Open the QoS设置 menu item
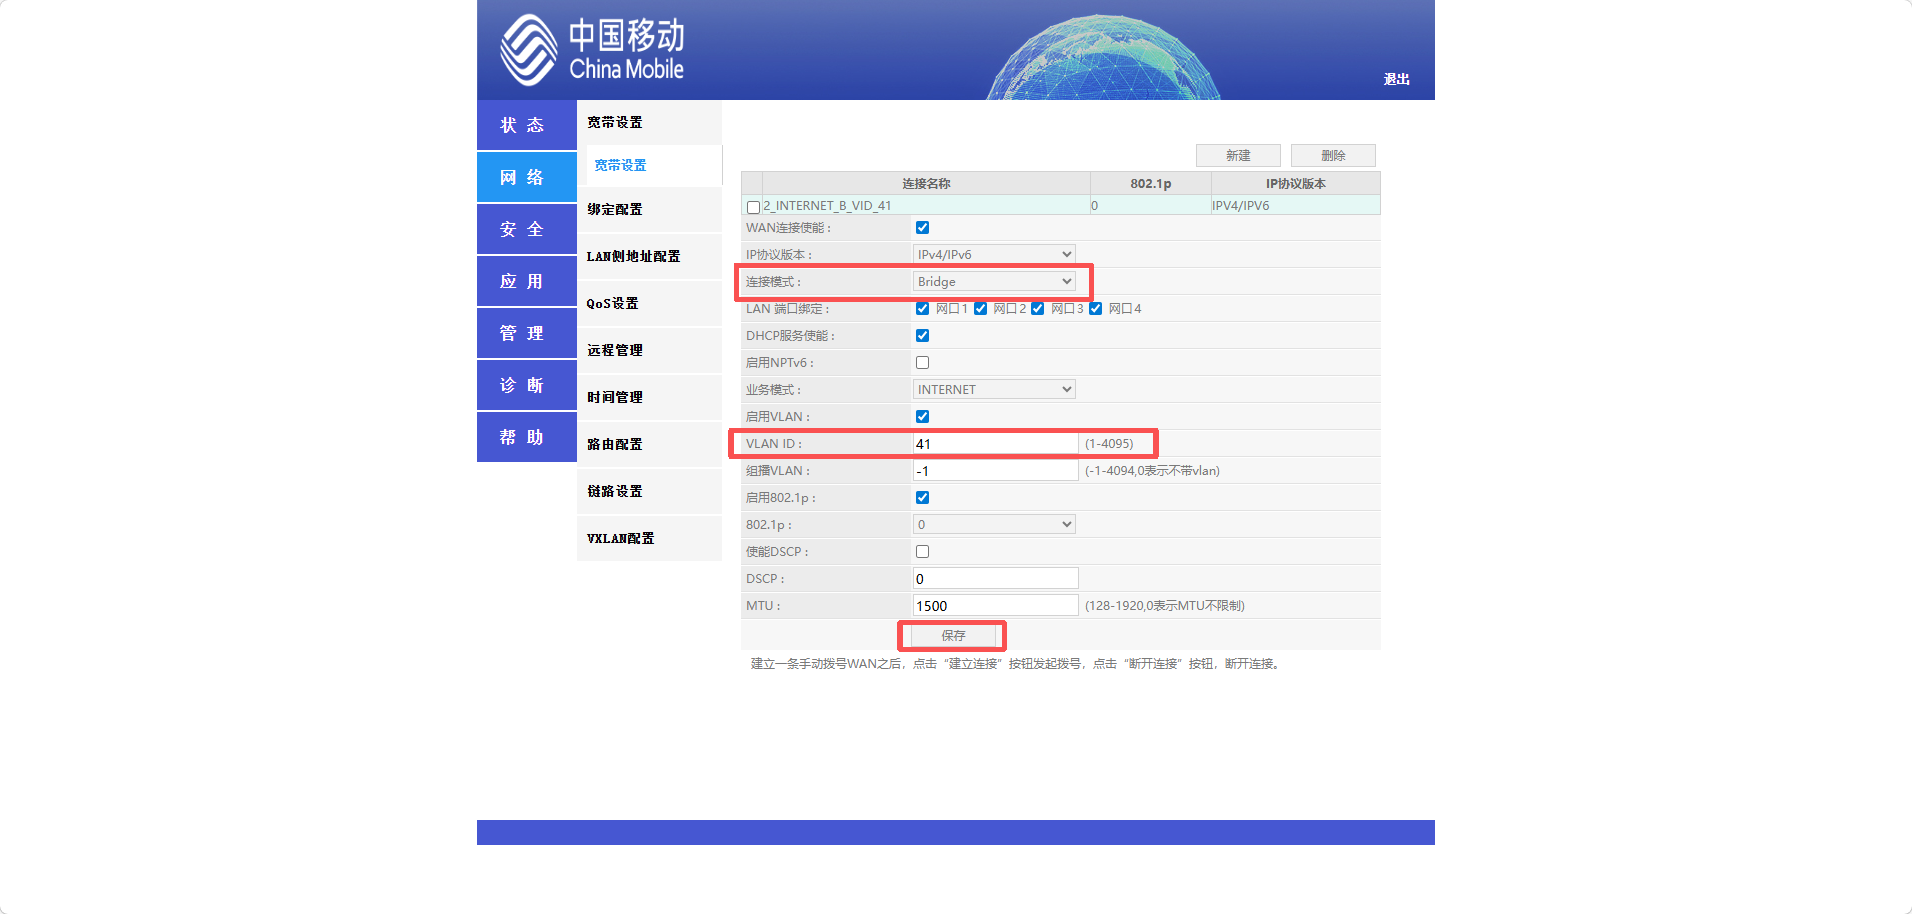Screen dimensions: 1912x914 (x=612, y=304)
